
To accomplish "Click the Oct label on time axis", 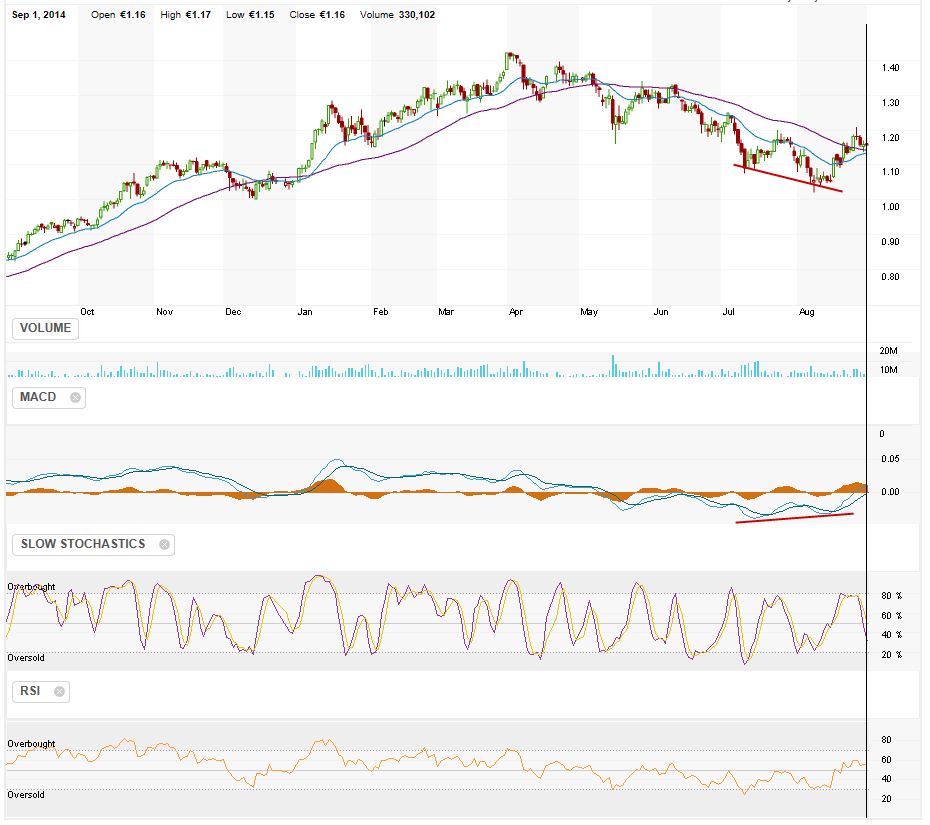I will (87, 312).
